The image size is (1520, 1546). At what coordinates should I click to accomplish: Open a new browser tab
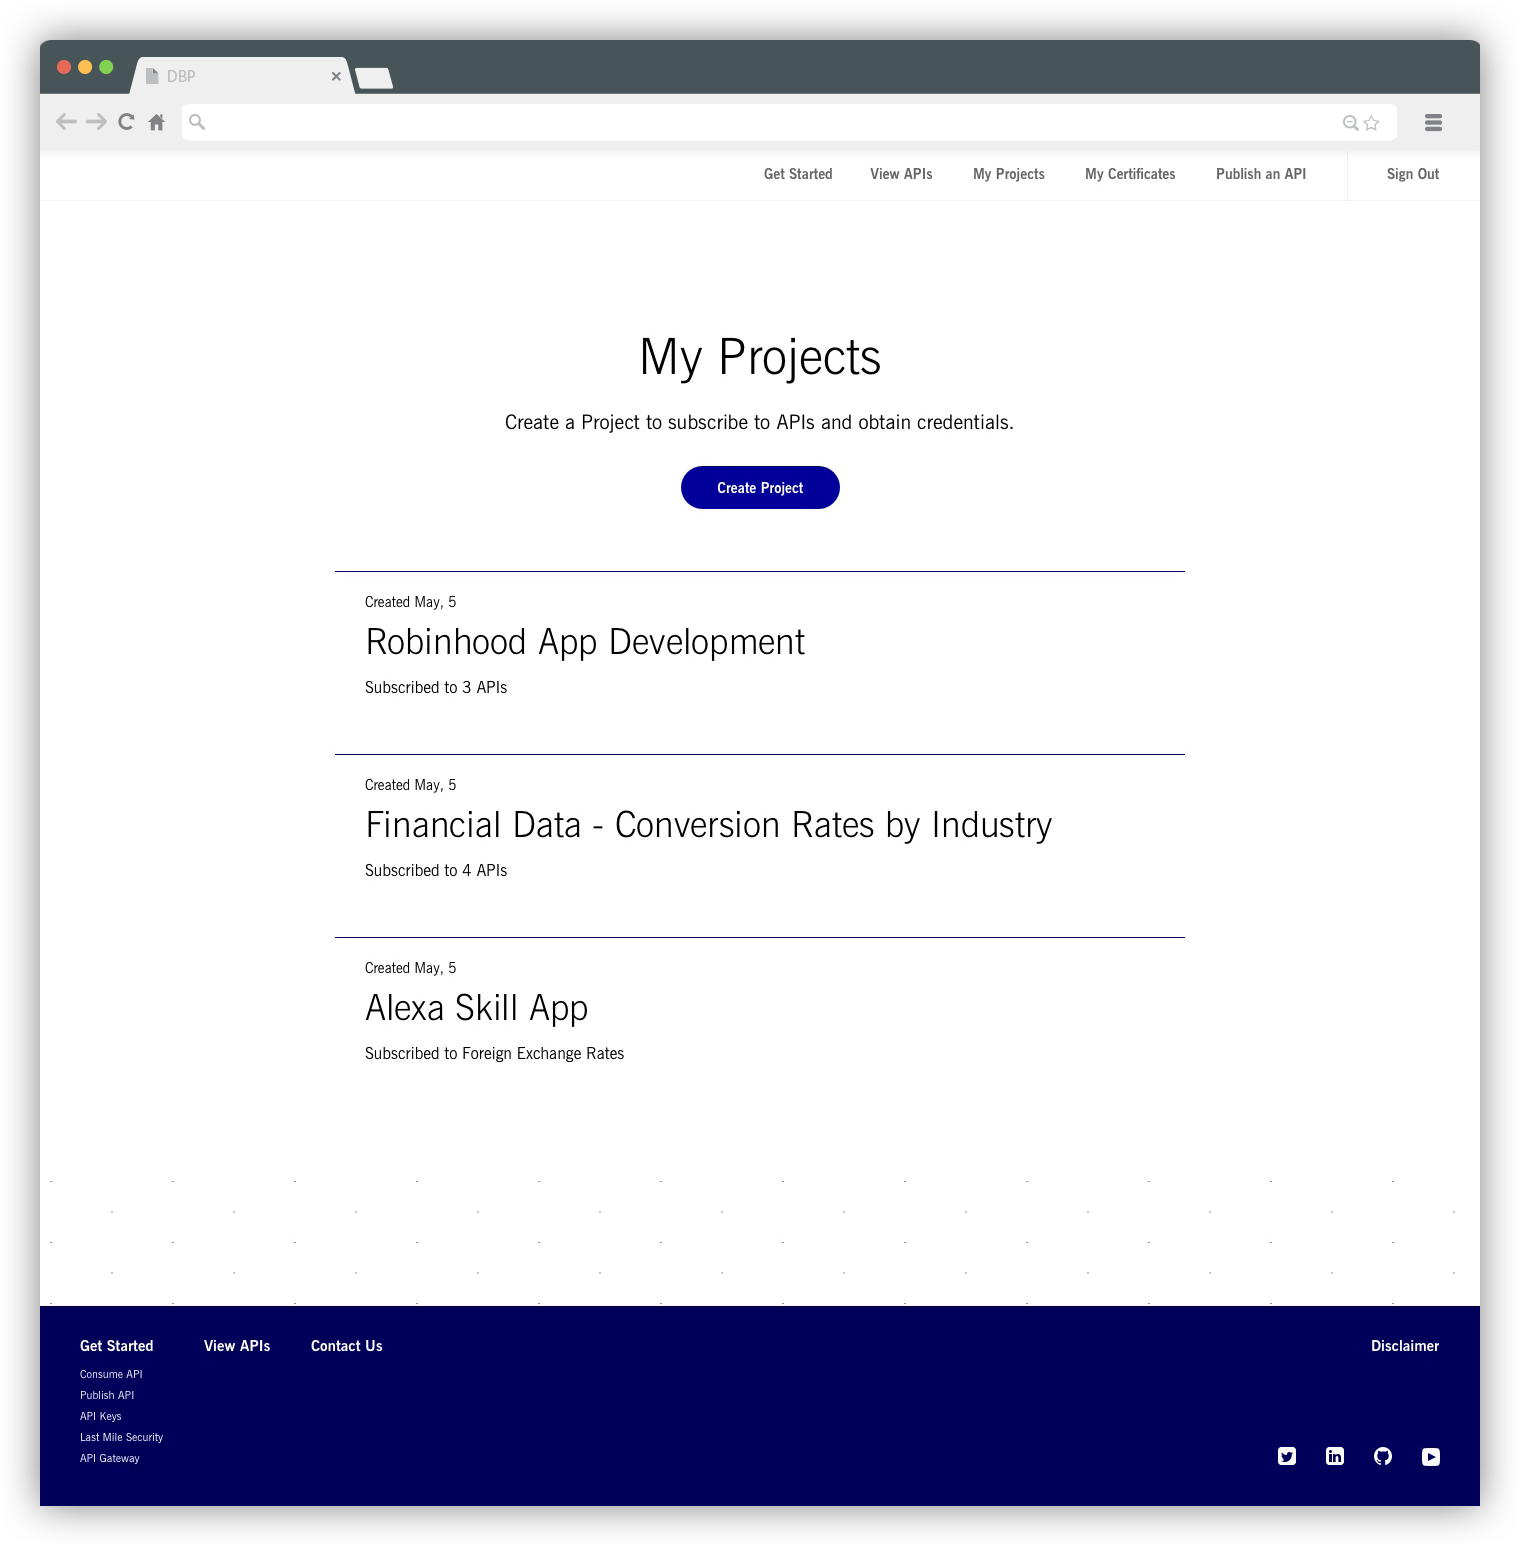(x=374, y=78)
